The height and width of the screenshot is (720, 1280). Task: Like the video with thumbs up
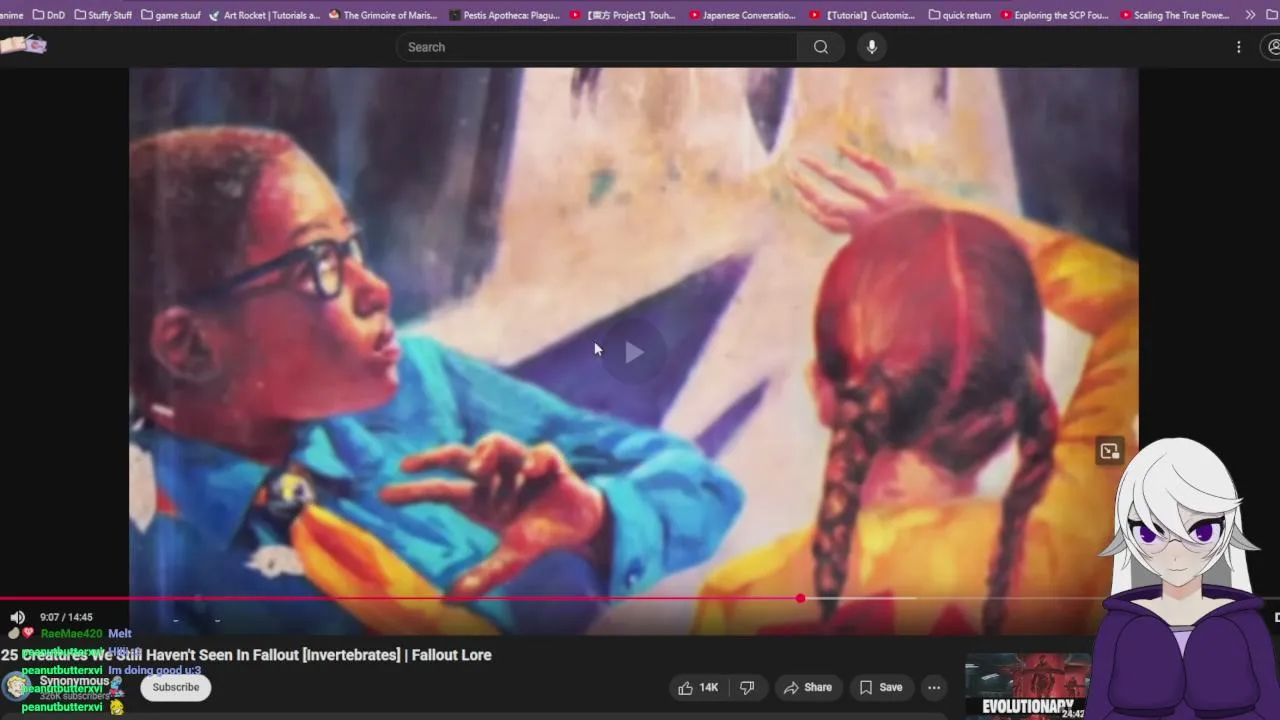coord(698,687)
